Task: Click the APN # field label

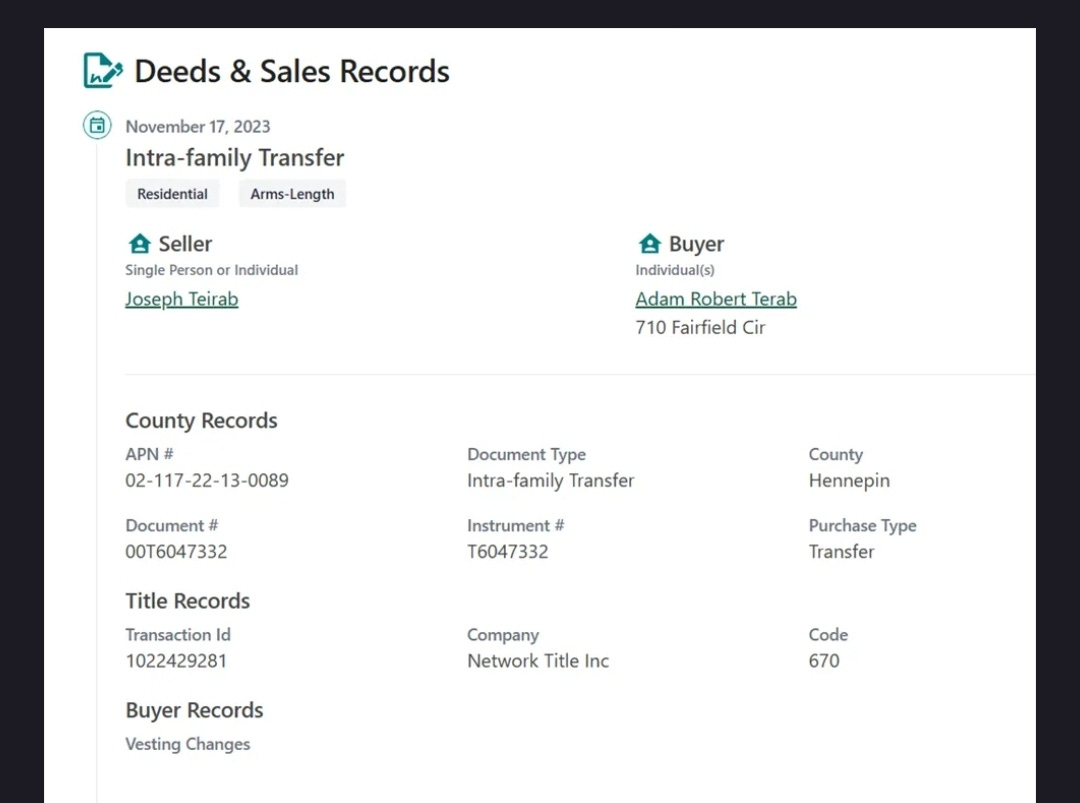Action: (149, 455)
